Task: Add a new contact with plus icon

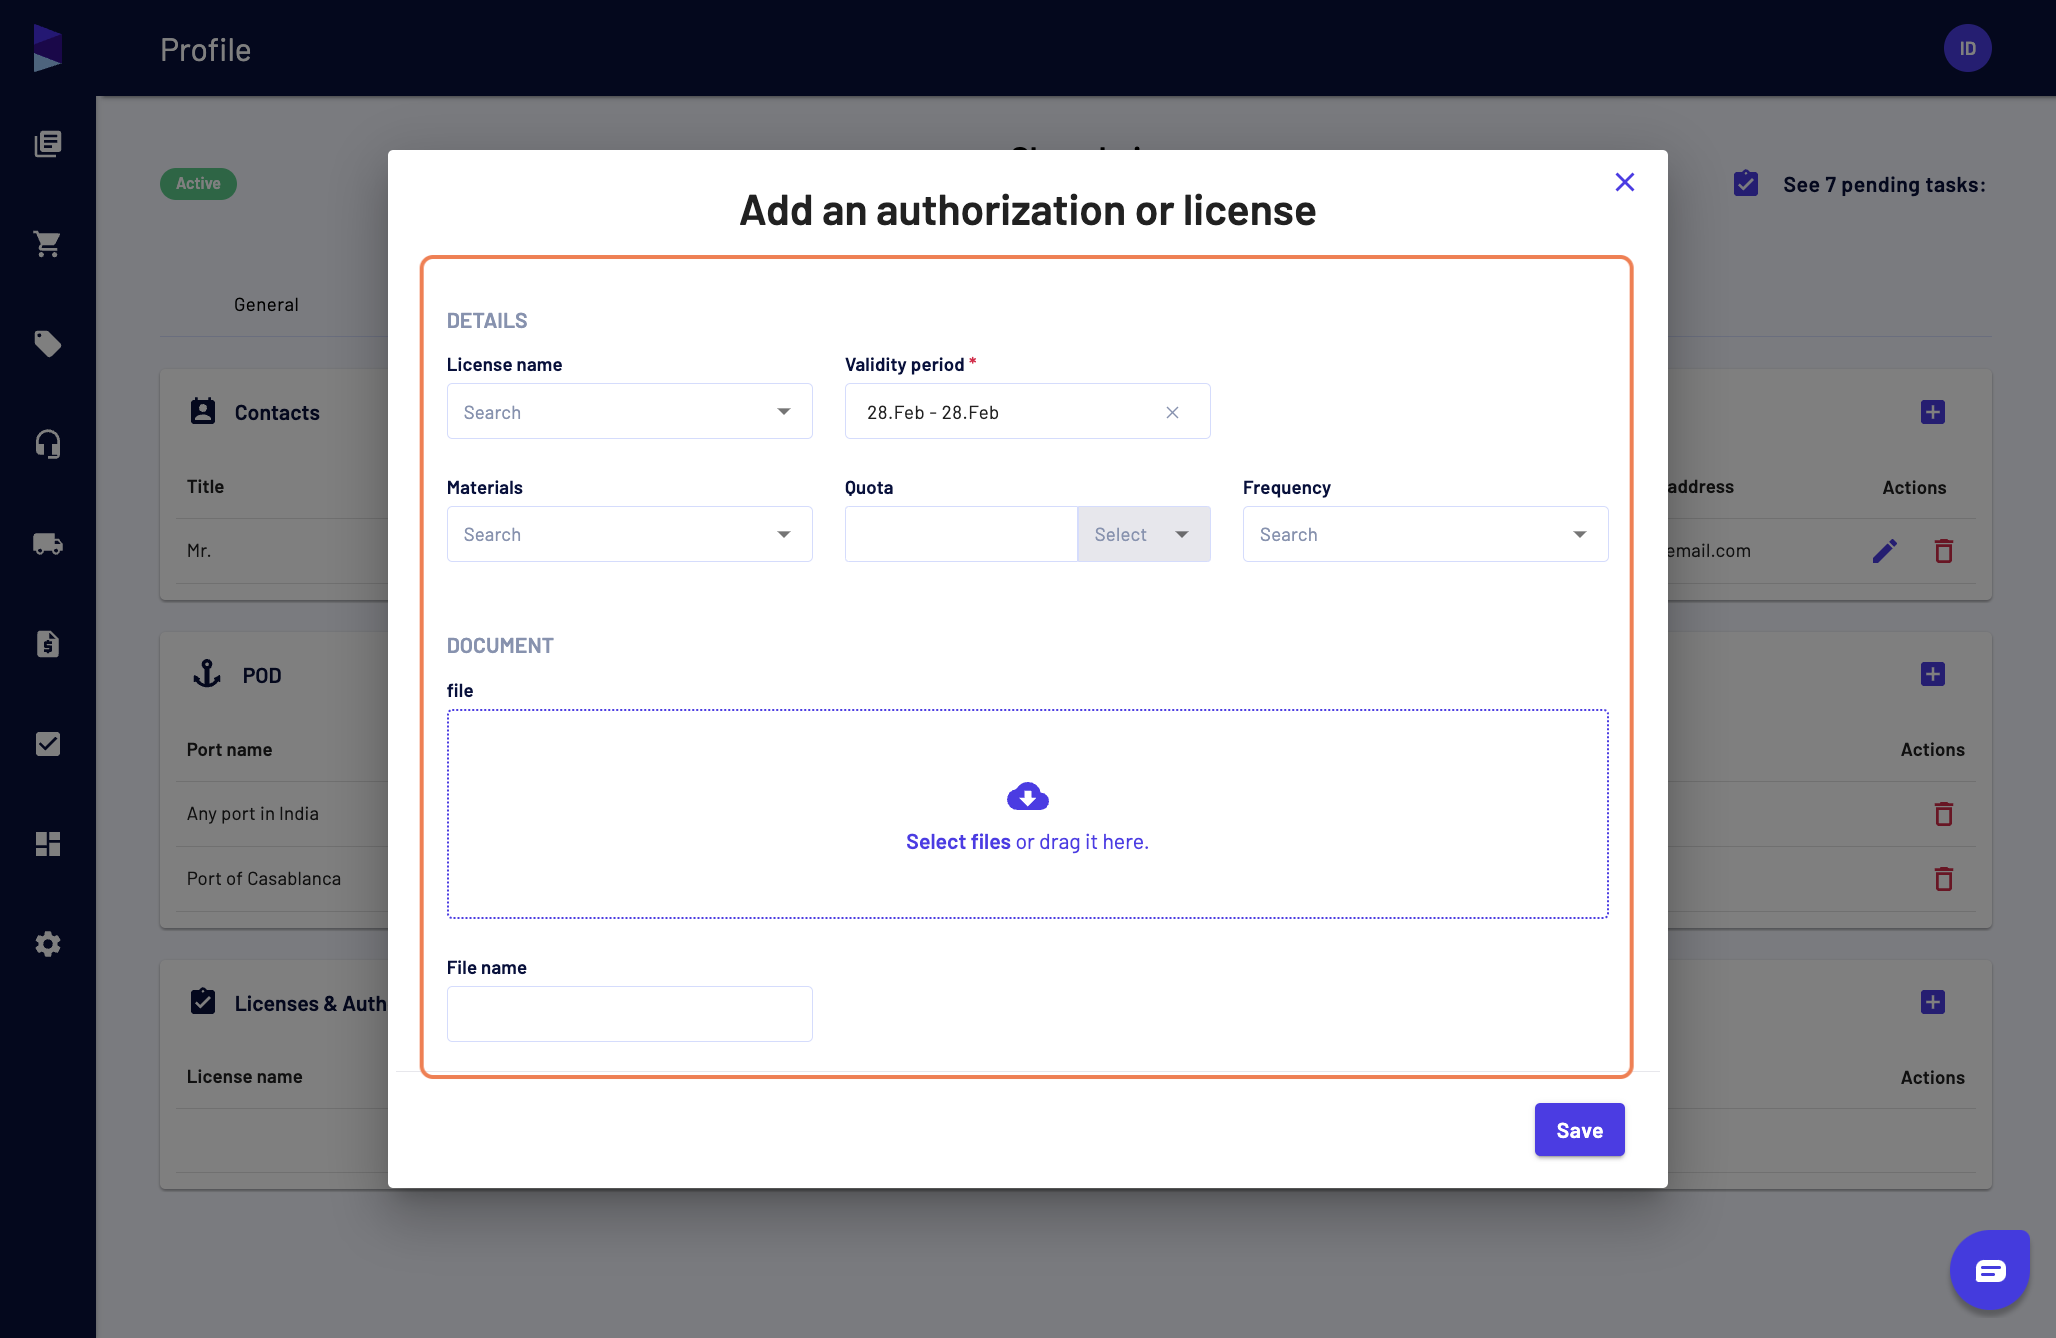Action: pos(1932,412)
